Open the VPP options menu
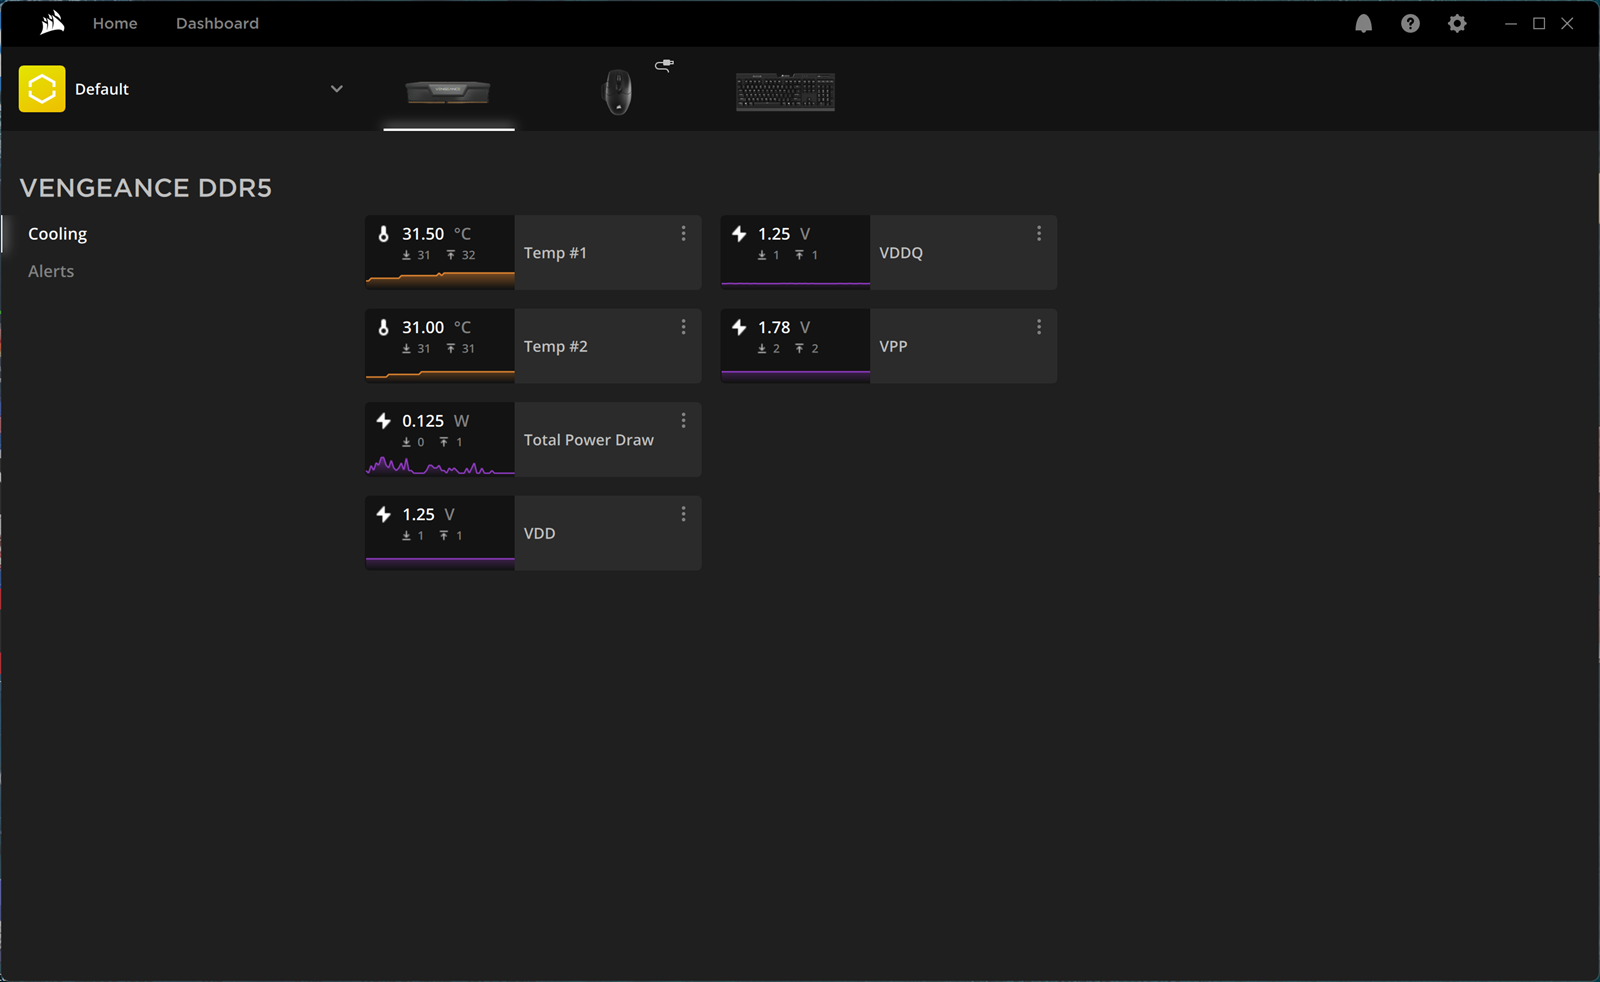The image size is (1600, 982). click(x=1039, y=327)
